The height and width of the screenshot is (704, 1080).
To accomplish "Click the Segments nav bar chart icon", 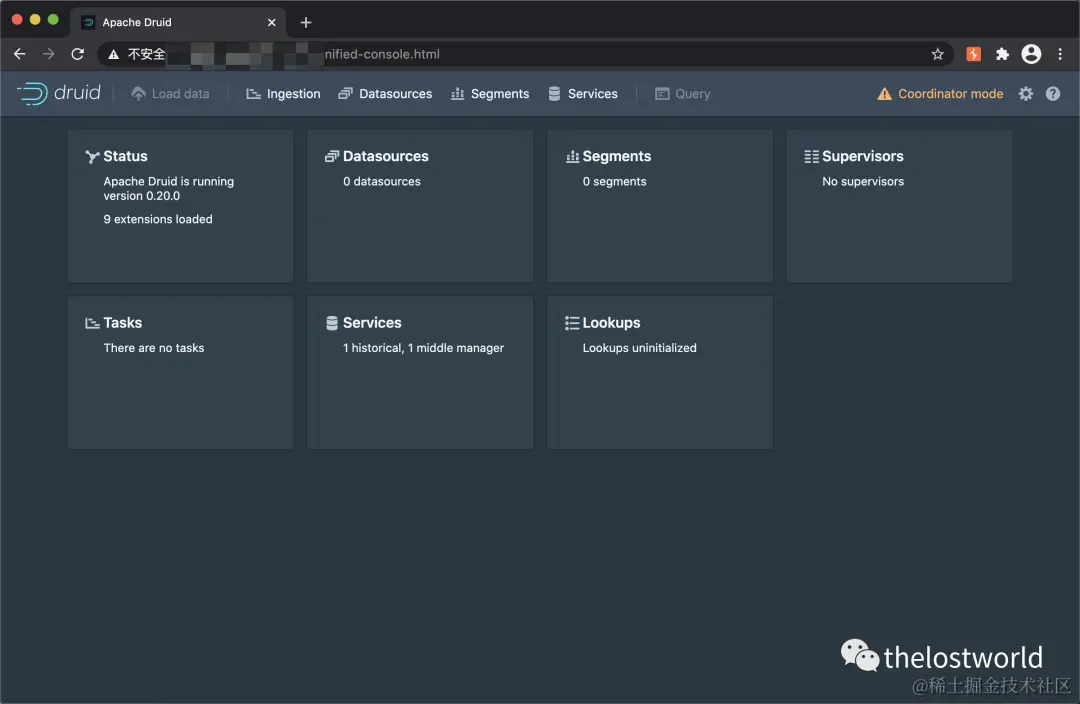I will (x=457, y=94).
